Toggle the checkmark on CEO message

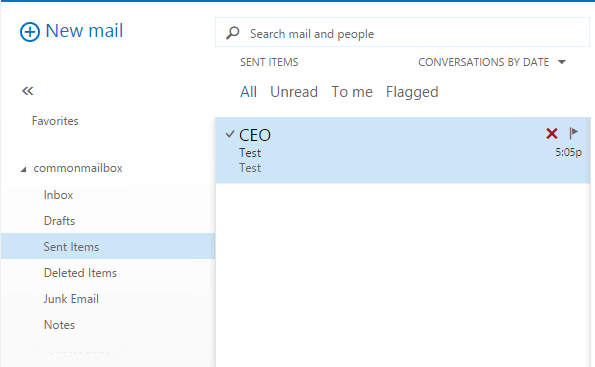[x=230, y=134]
